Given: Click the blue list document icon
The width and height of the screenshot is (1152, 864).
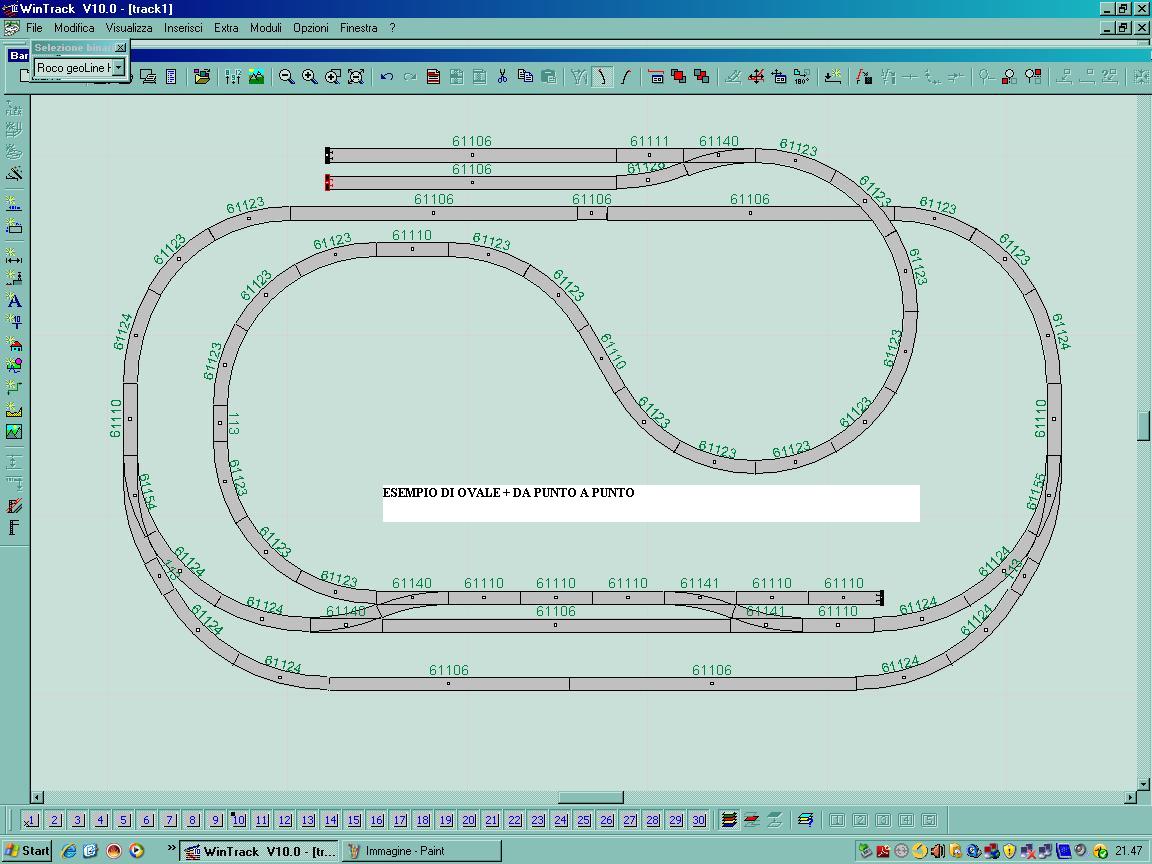Looking at the screenshot, I should [x=171, y=76].
